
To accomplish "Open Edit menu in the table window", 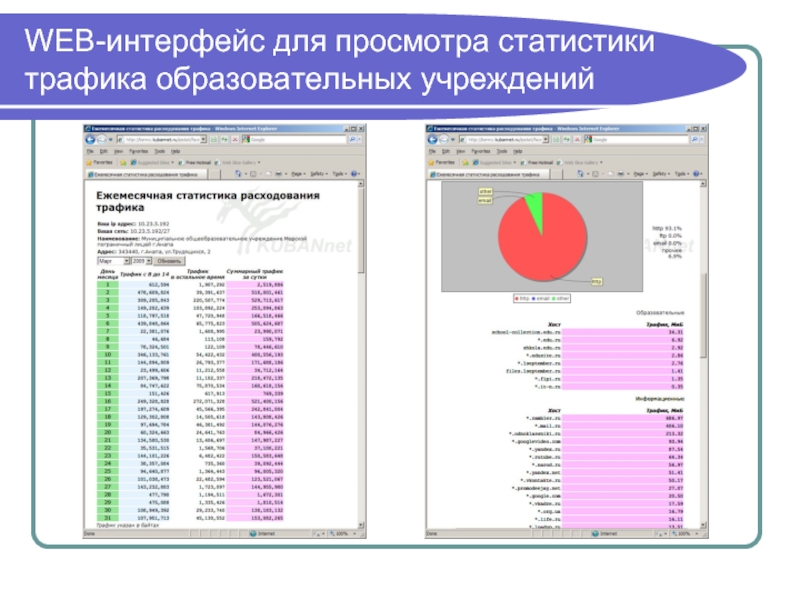I will (104, 152).
